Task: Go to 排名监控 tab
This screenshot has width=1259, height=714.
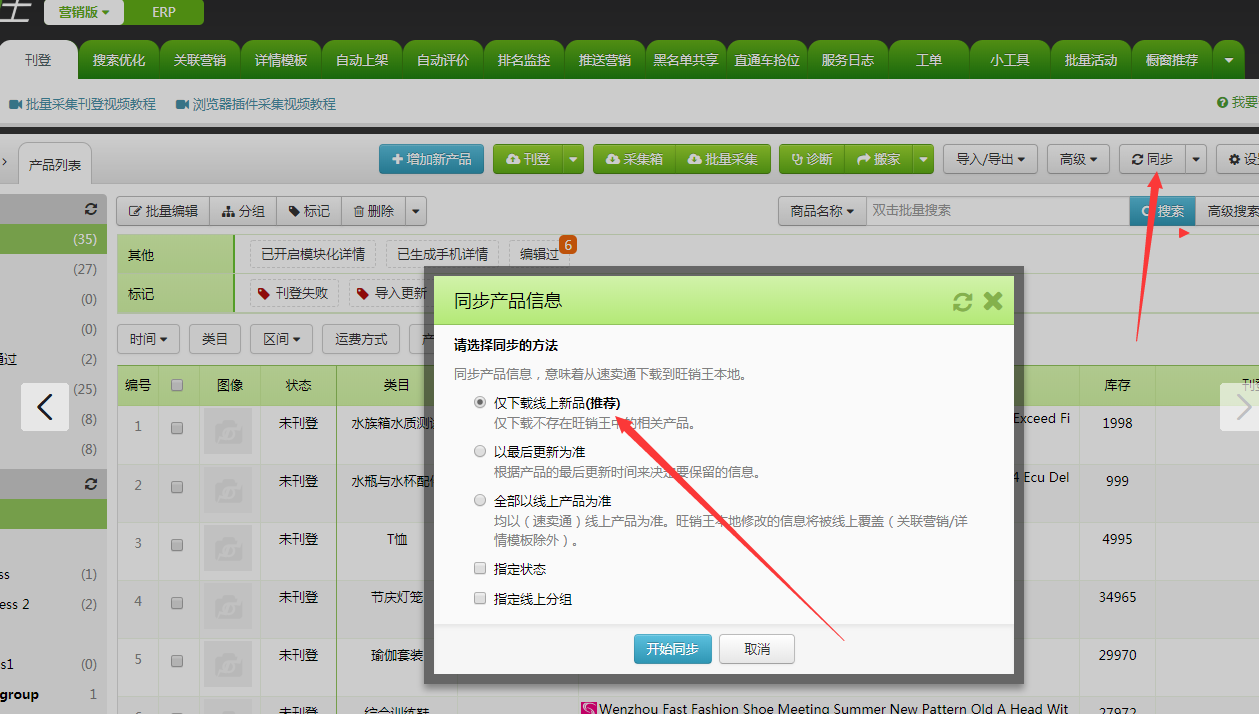Action: [524, 60]
